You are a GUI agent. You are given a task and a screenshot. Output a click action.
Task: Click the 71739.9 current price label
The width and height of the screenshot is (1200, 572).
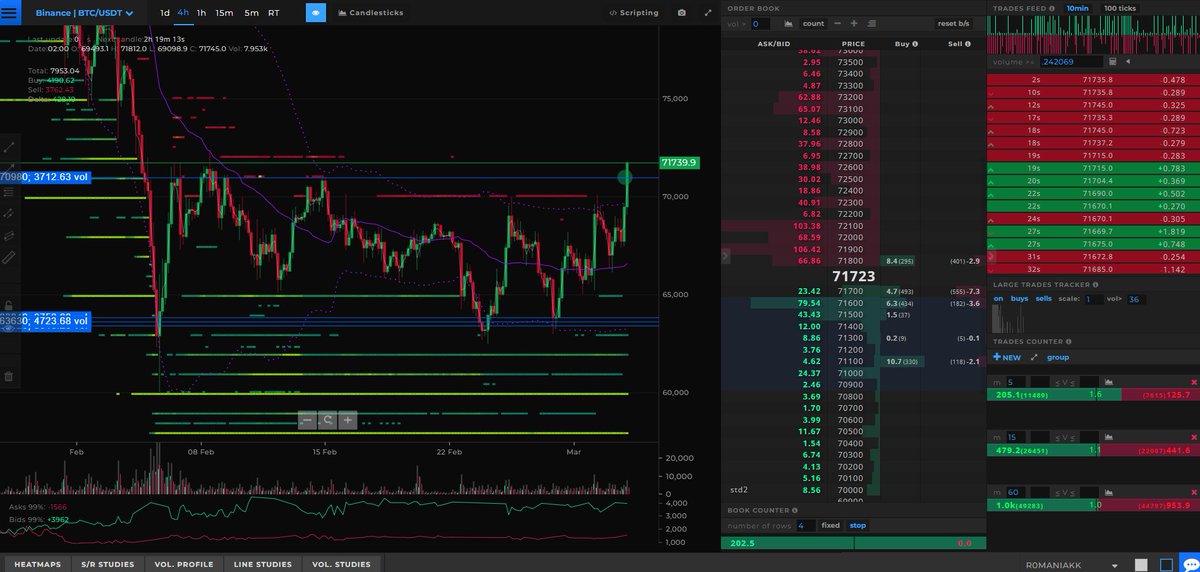679,162
